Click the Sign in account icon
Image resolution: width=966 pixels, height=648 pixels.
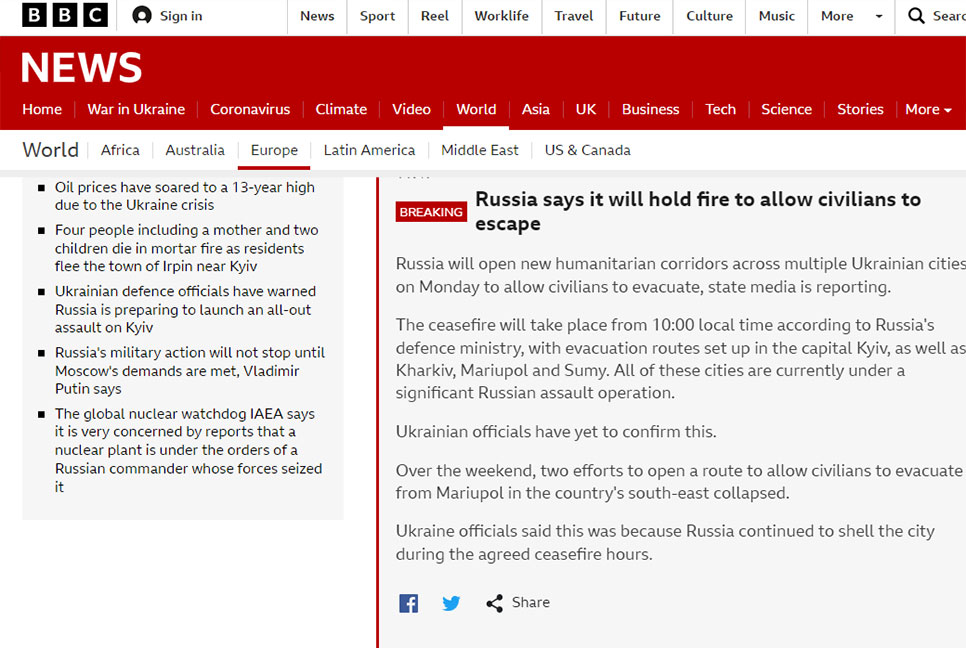tap(142, 15)
